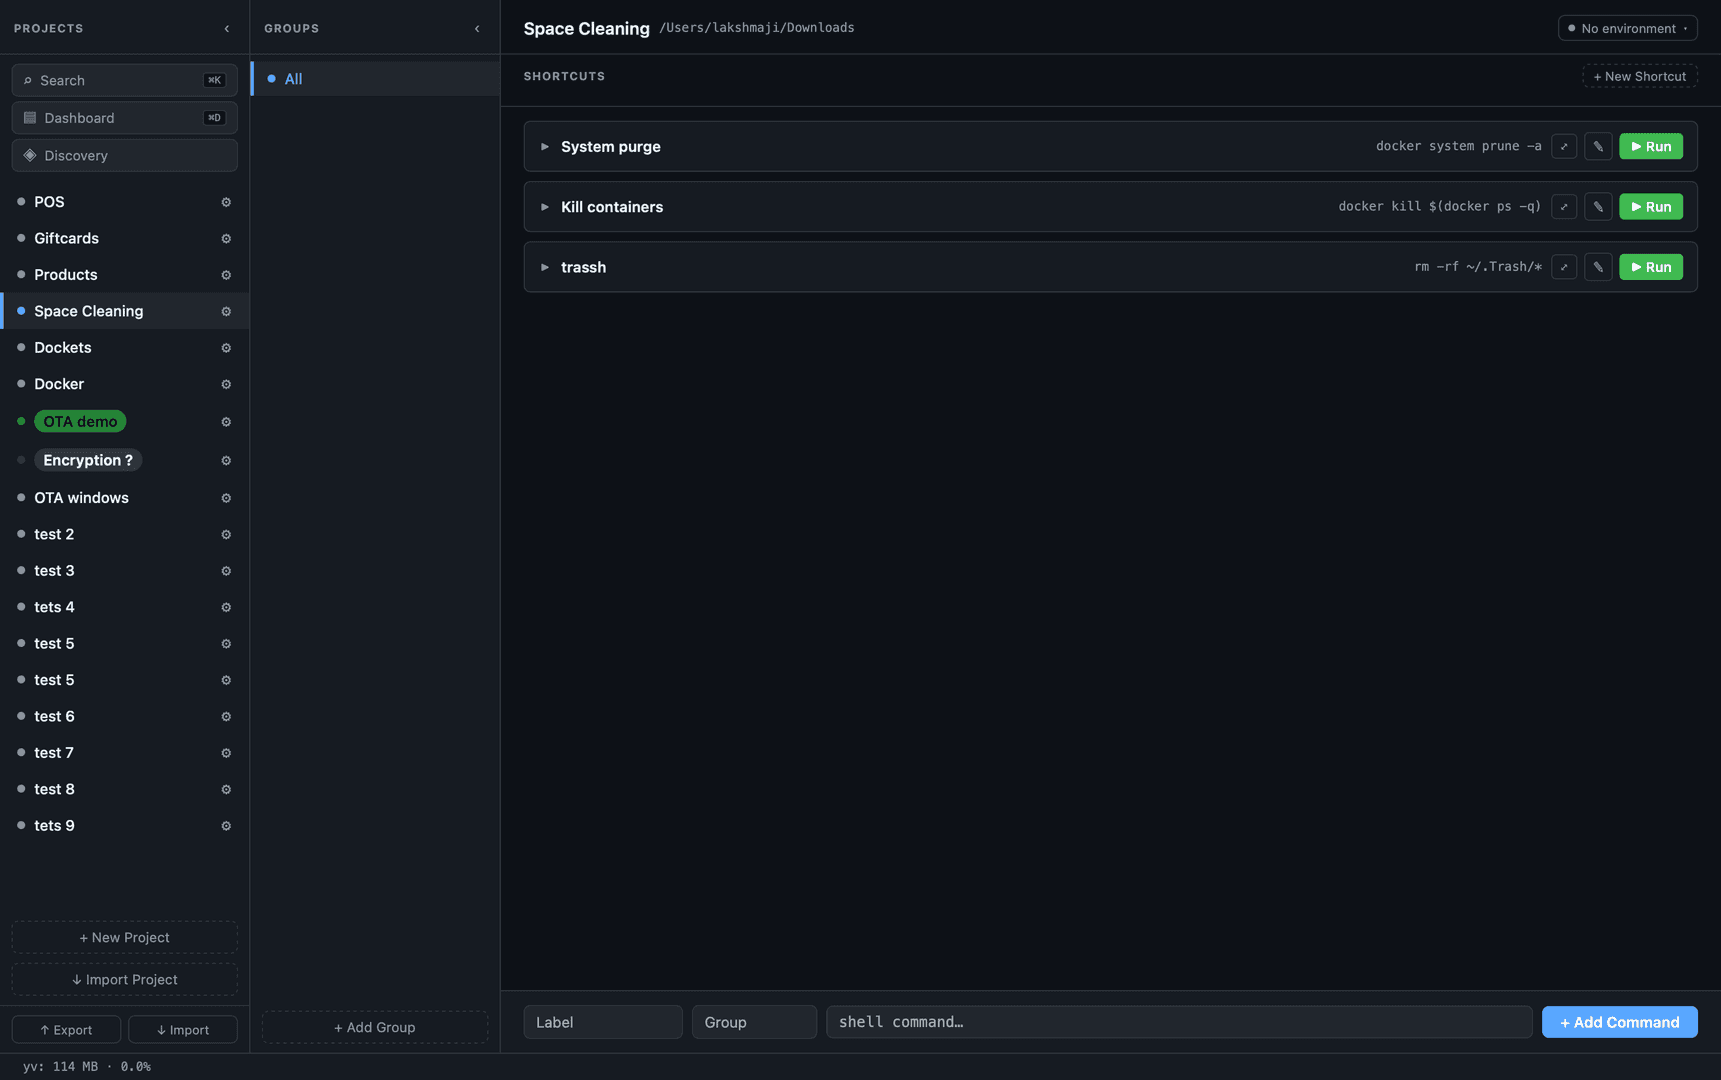Click expand icon on System purge shortcut
This screenshot has width=1721, height=1080.
[1564, 147]
